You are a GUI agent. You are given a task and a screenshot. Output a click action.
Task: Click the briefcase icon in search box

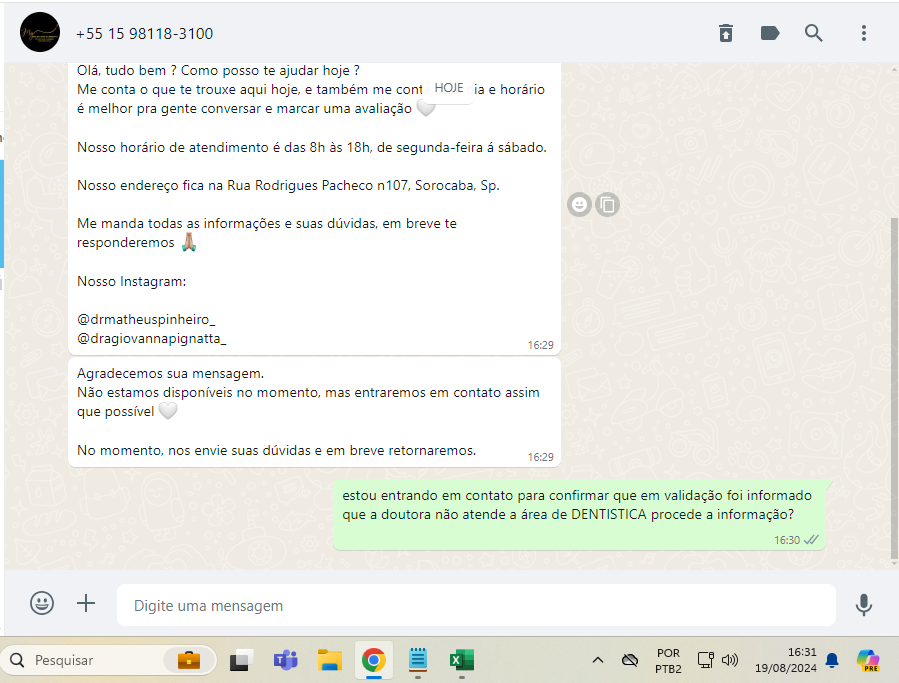(189, 661)
